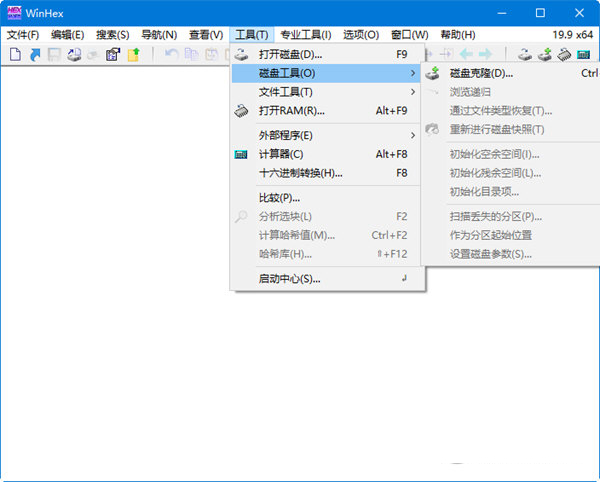The image size is (600, 482).
Task: Click the Open RAM chip toolbar icon
Action: click(x=565, y=55)
